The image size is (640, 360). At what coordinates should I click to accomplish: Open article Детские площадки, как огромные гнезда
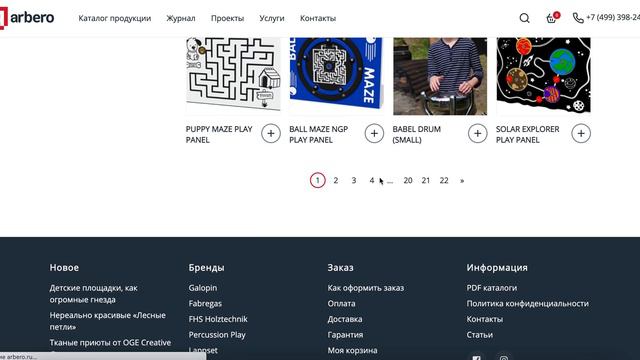click(x=93, y=293)
